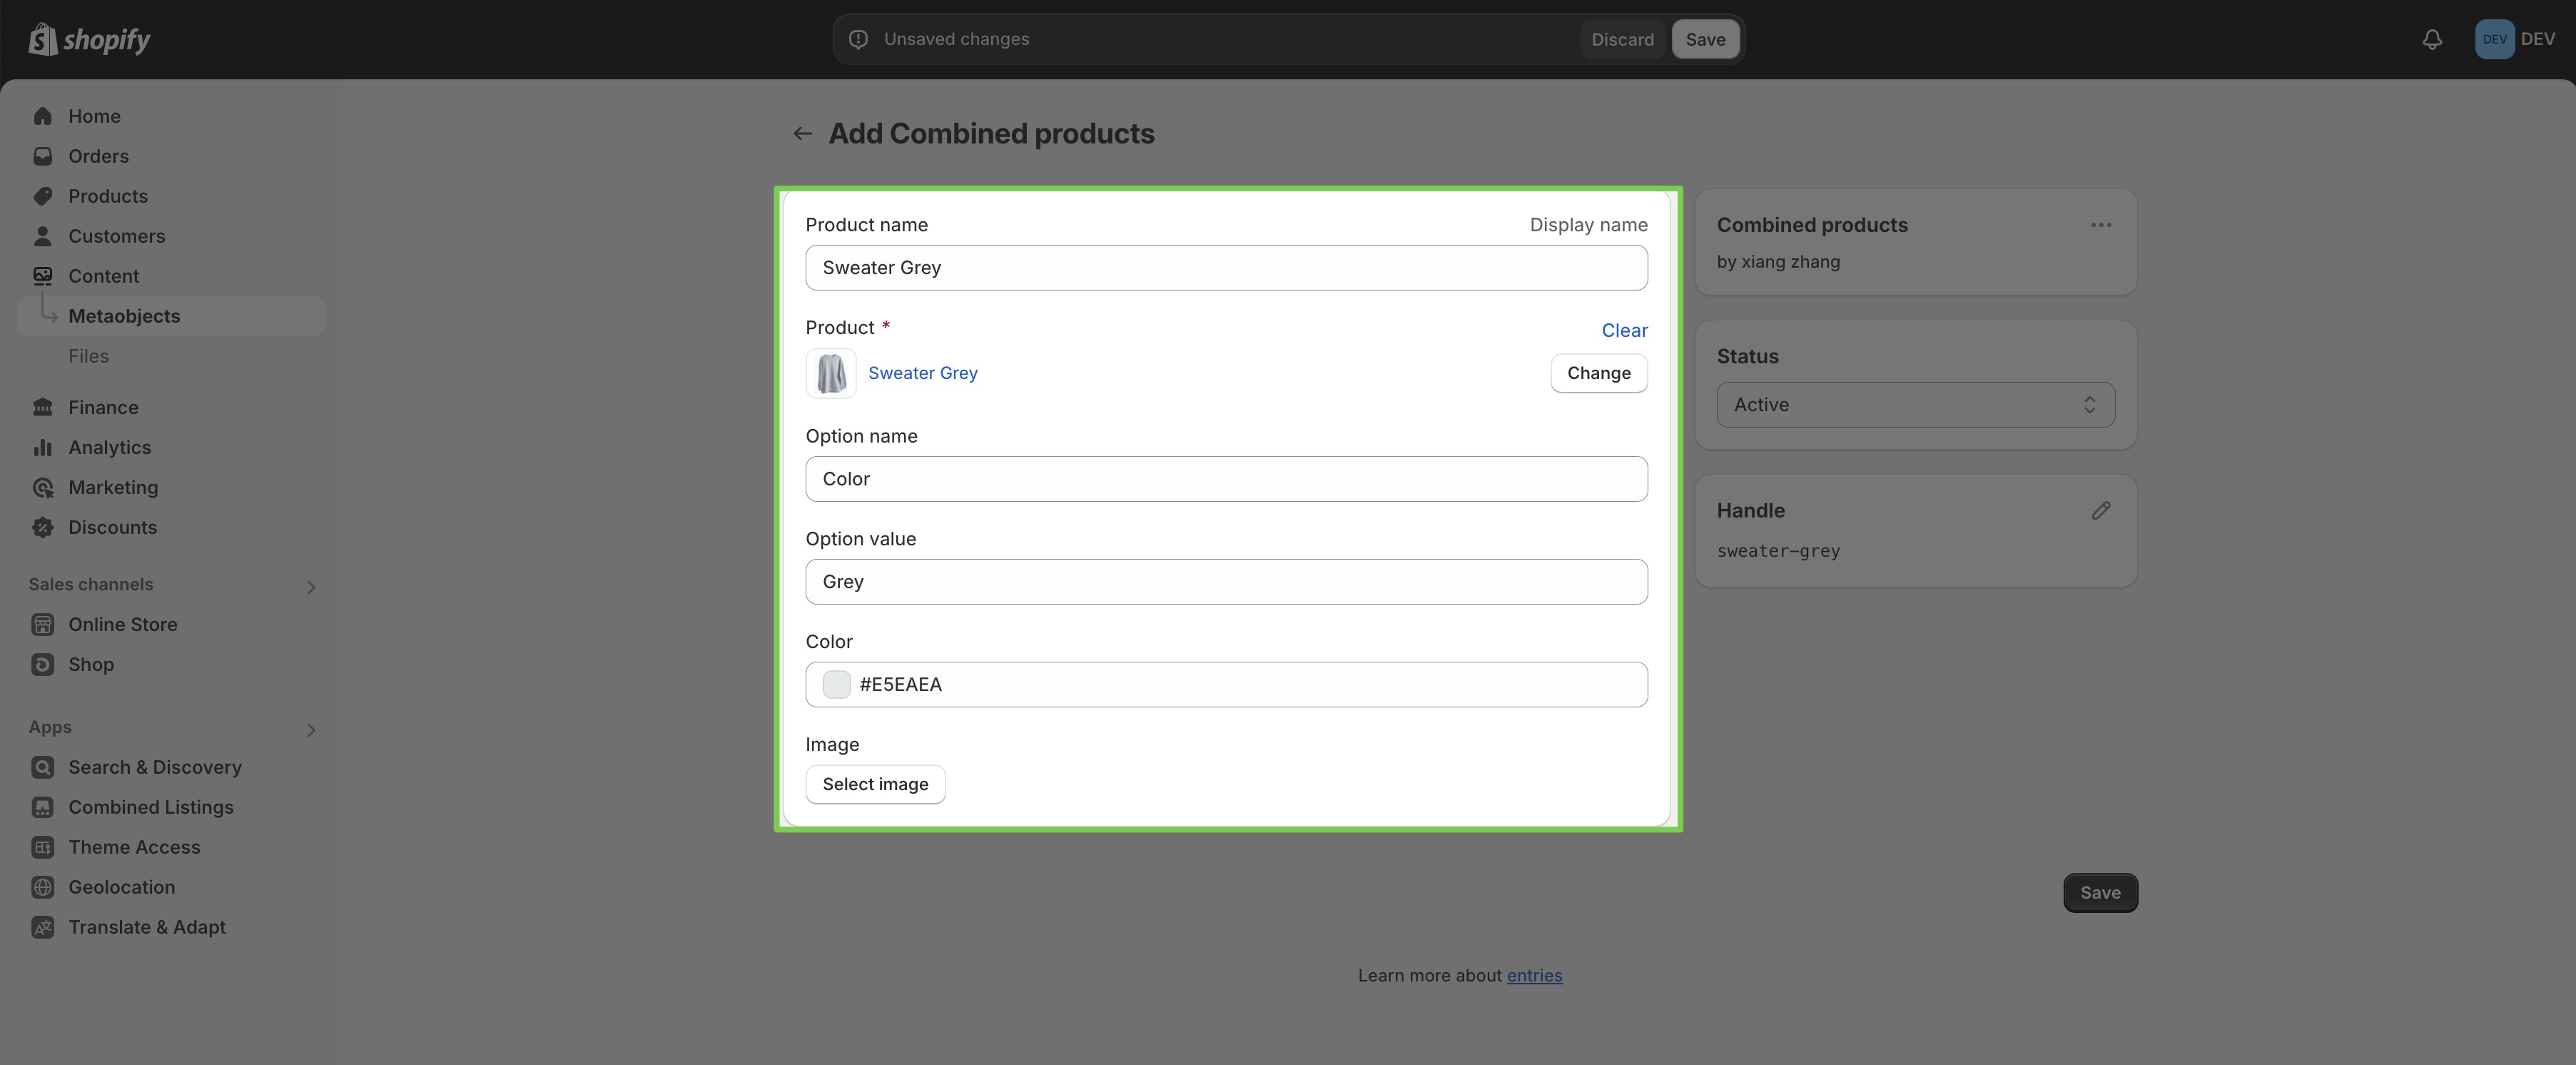2576x1065 pixels.
Task: Open Analytics section
Action: [110, 447]
